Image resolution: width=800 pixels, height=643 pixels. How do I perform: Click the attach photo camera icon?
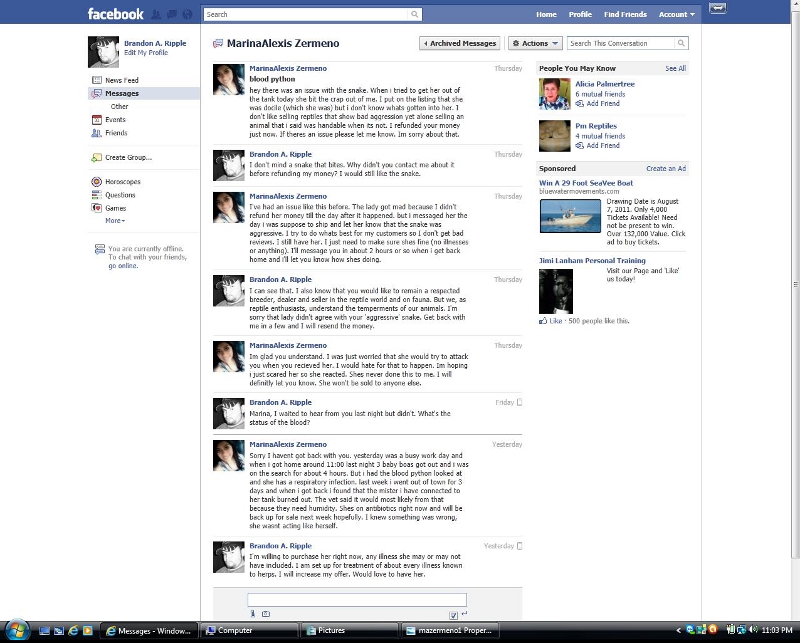(266, 614)
